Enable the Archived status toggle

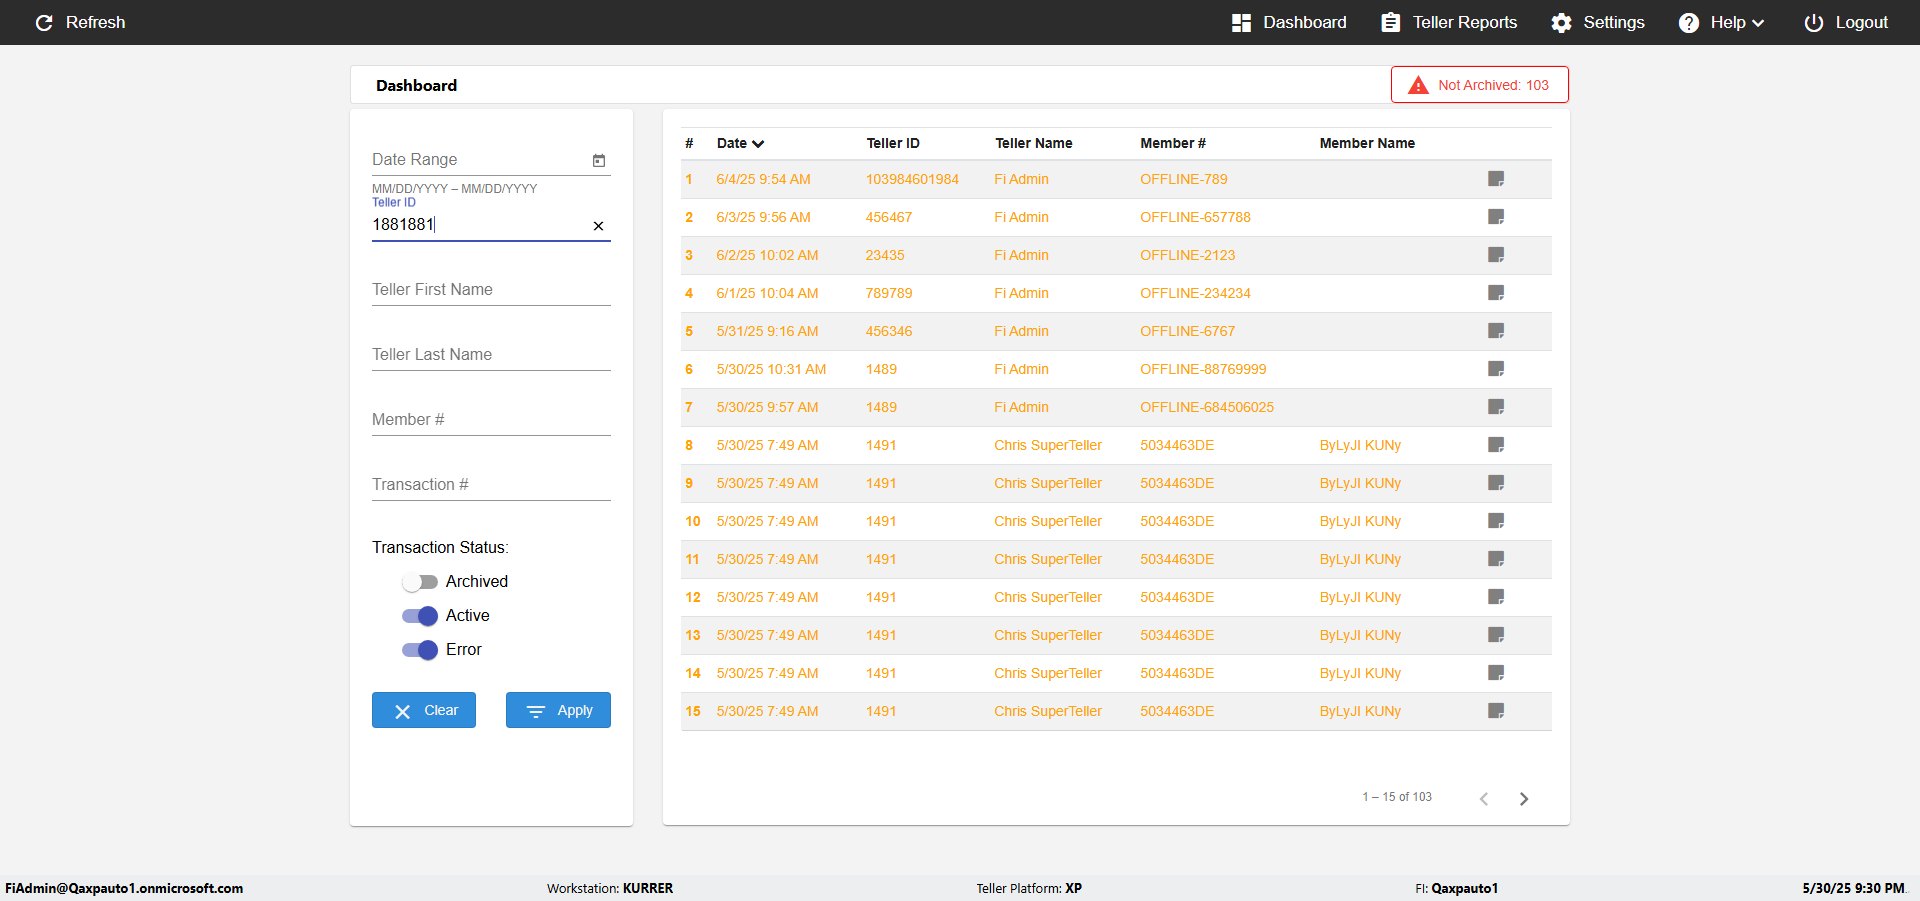420,582
